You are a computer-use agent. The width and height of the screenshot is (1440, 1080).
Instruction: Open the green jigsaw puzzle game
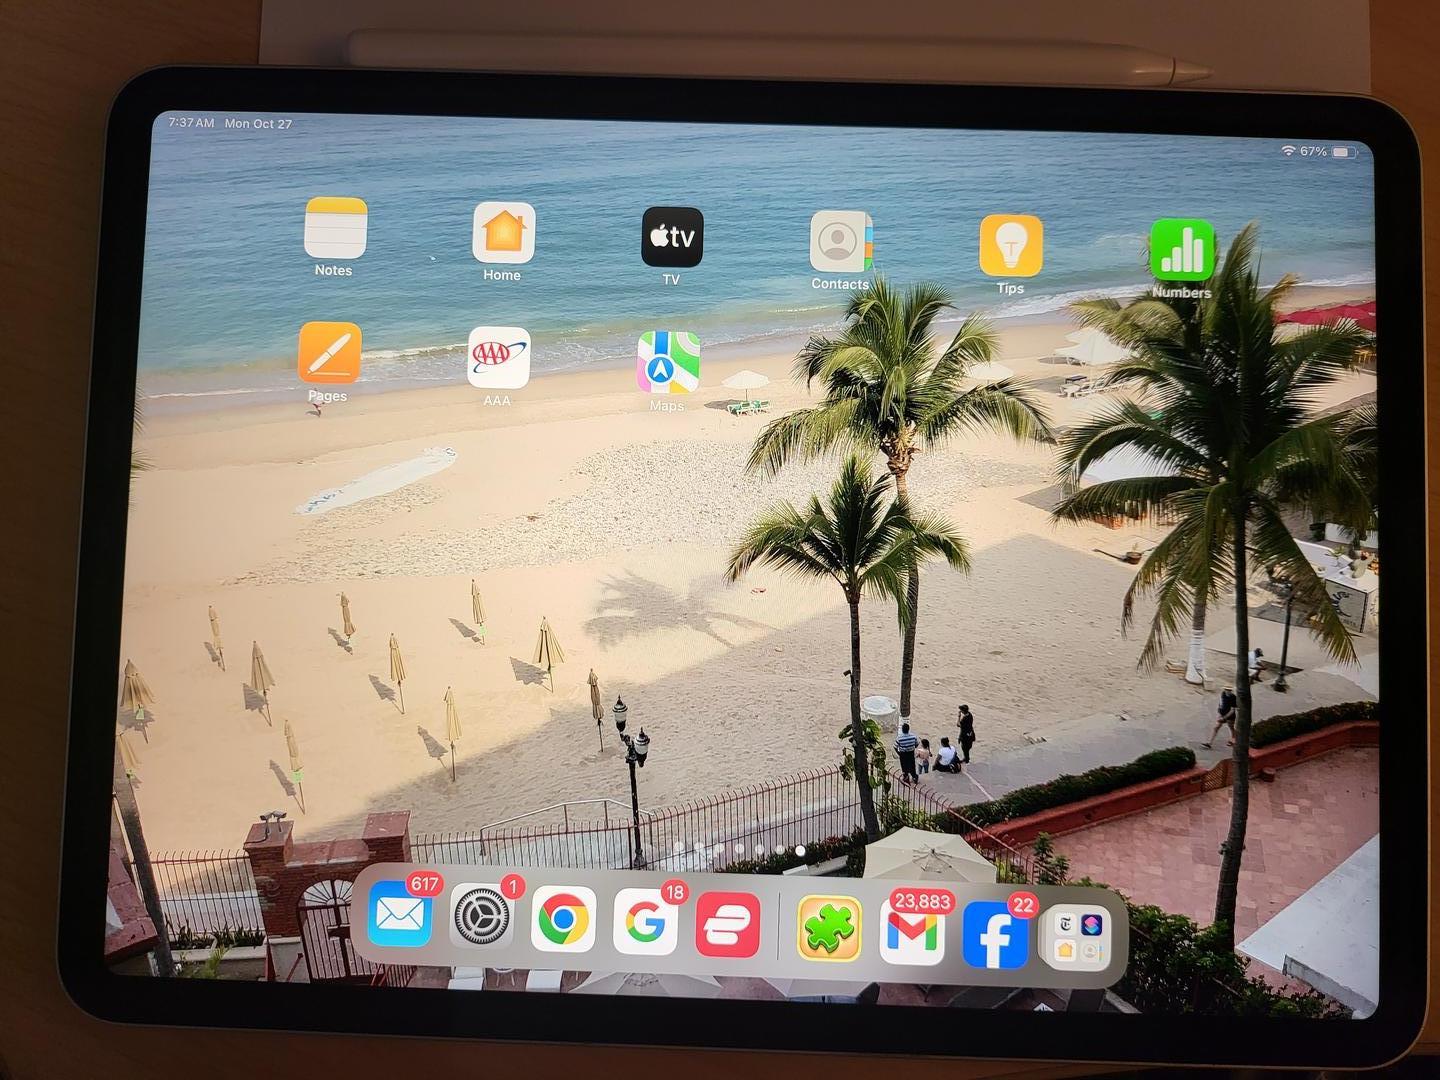click(829, 929)
